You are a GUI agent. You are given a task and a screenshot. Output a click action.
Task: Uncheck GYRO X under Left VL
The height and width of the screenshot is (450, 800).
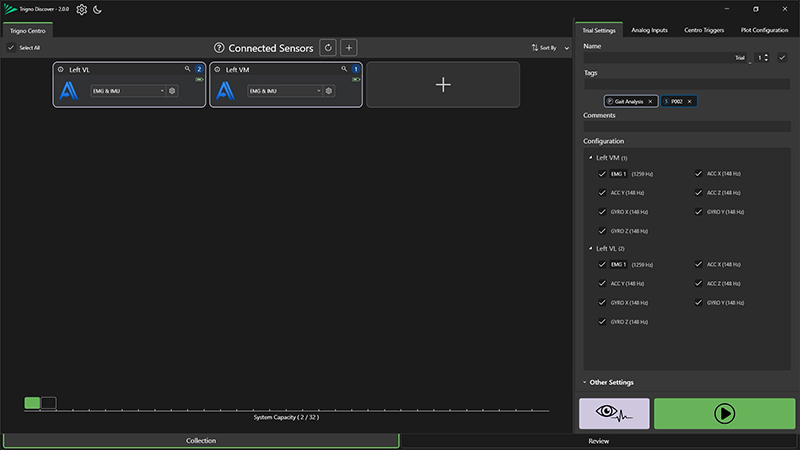[602, 303]
